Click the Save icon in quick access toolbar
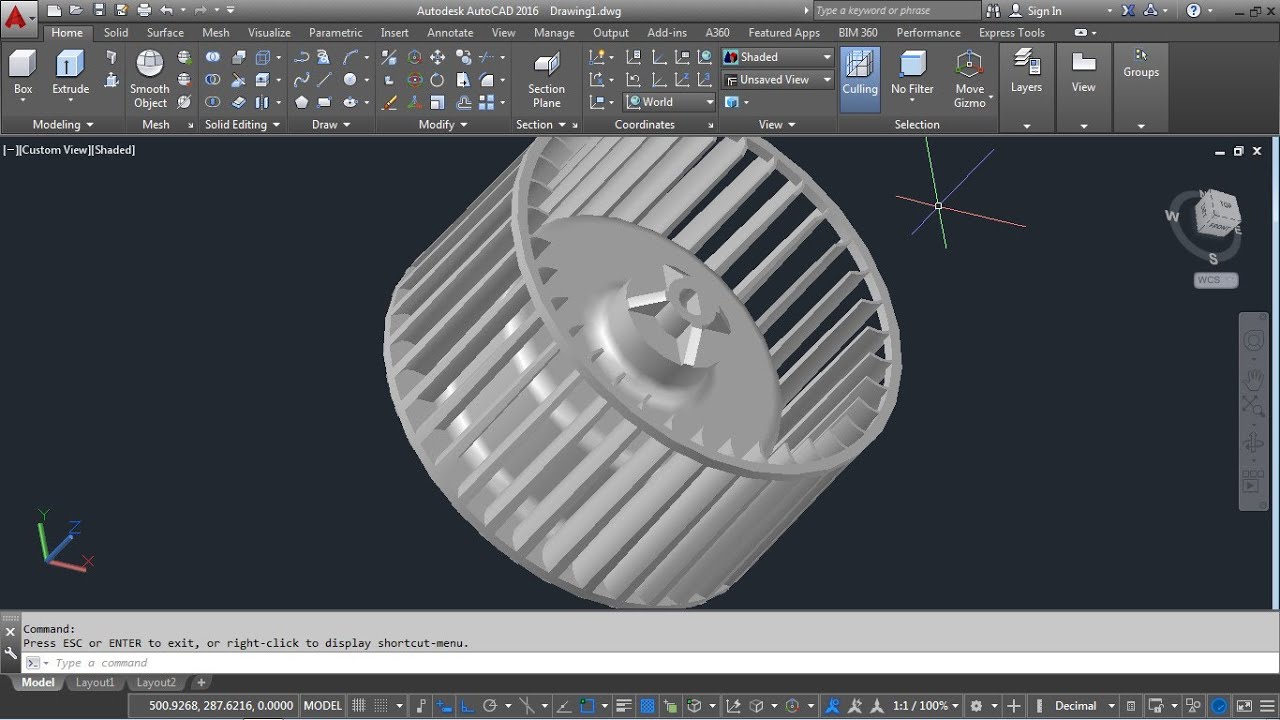This screenshot has height=720, width=1280. pyautogui.click(x=99, y=10)
